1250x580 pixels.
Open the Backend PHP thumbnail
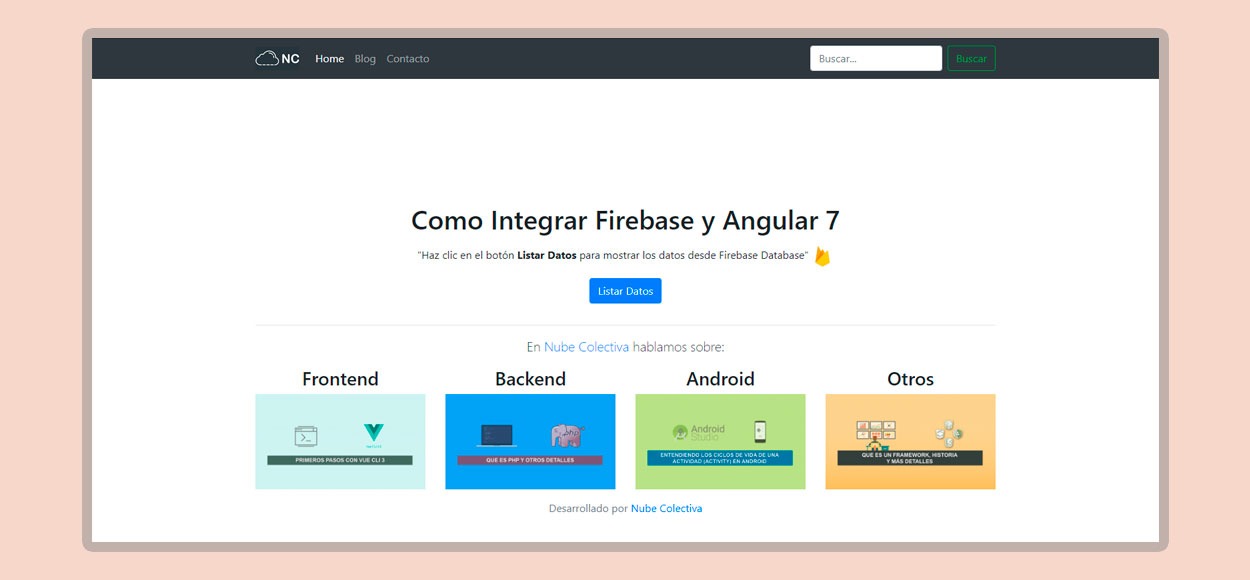[x=530, y=441]
